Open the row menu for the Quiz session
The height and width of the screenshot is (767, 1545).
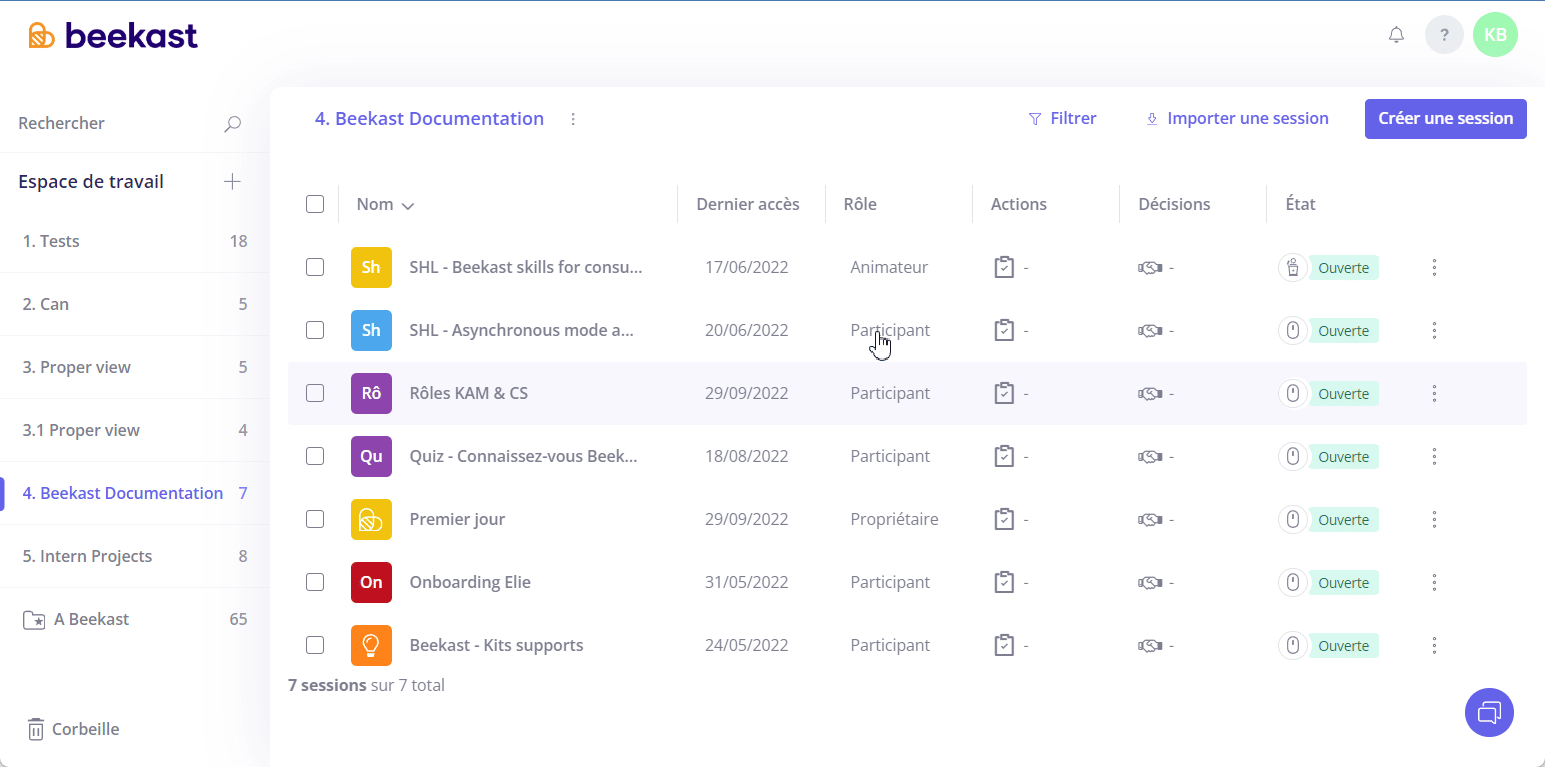[1434, 456]
